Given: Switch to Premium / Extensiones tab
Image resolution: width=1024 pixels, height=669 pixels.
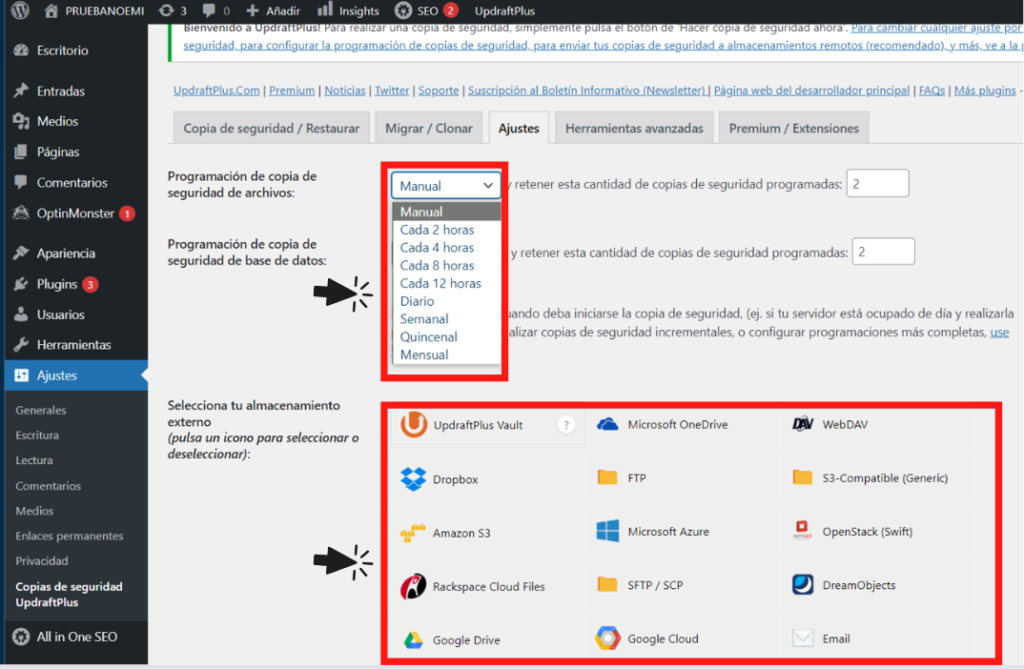Looking at the screenshot, I should tap(793, 128).
